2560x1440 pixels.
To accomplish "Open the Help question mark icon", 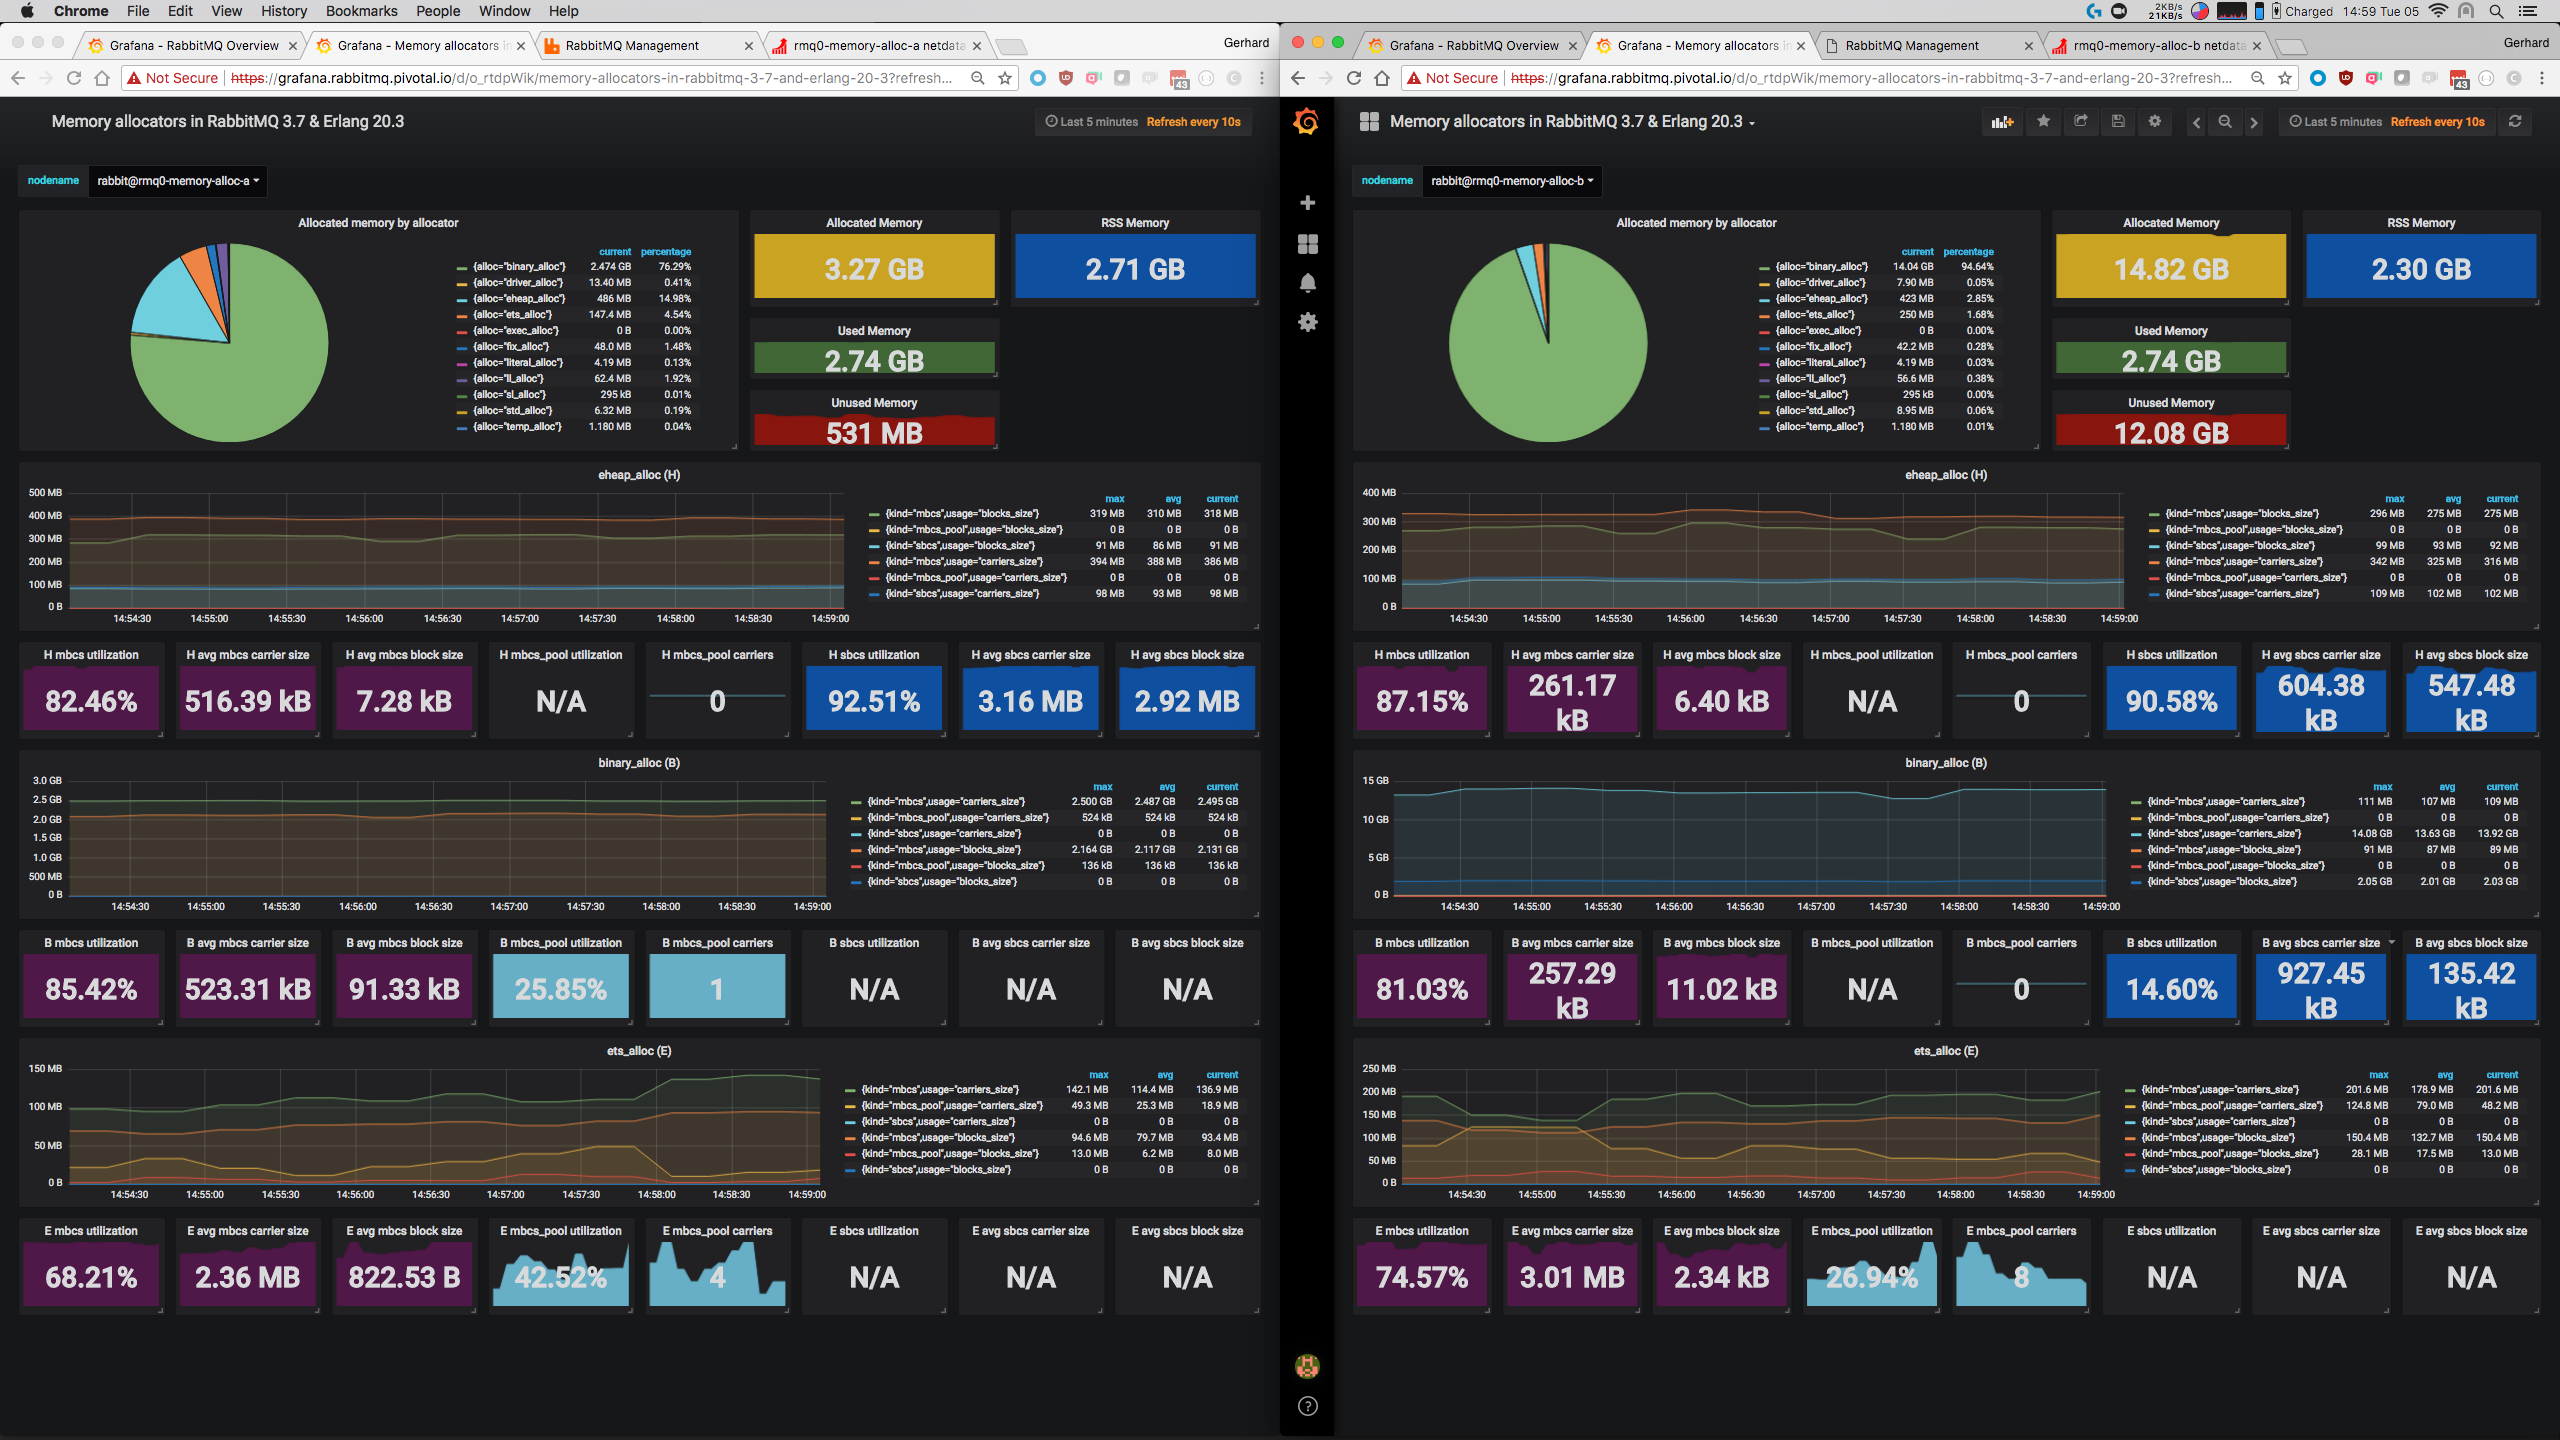I will coord(1307,1406).
